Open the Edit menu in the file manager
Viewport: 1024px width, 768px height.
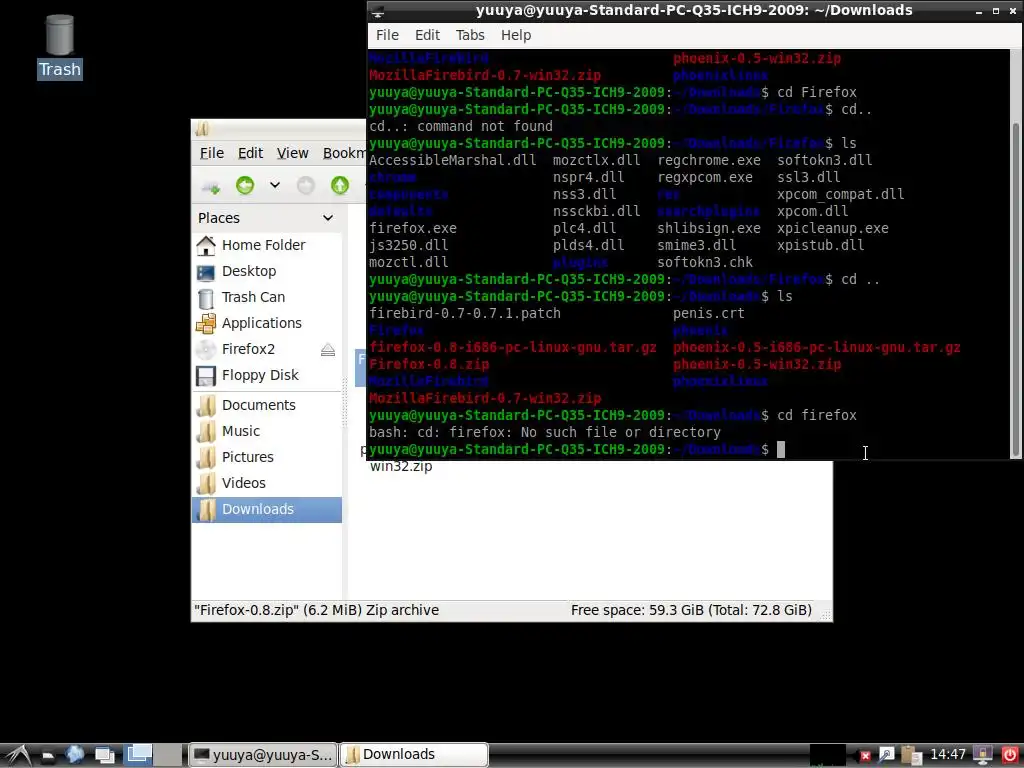click(250, 153)
